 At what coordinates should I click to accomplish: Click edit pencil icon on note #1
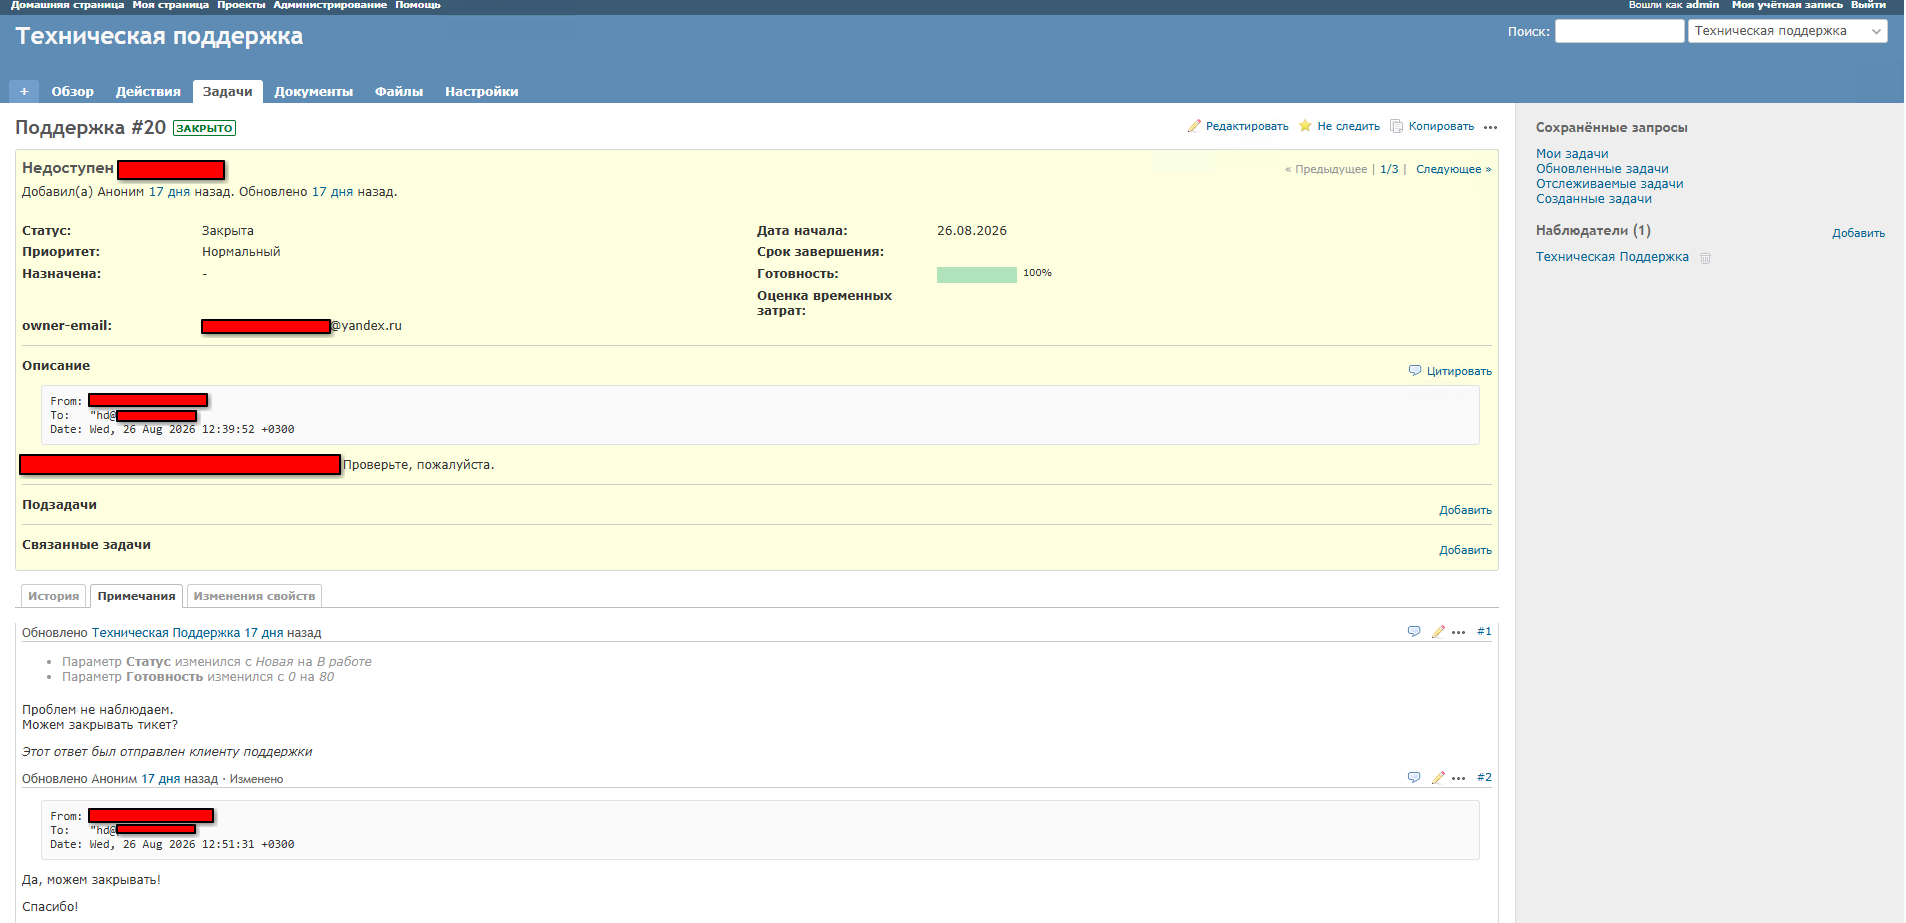(x=1438, y=631)
